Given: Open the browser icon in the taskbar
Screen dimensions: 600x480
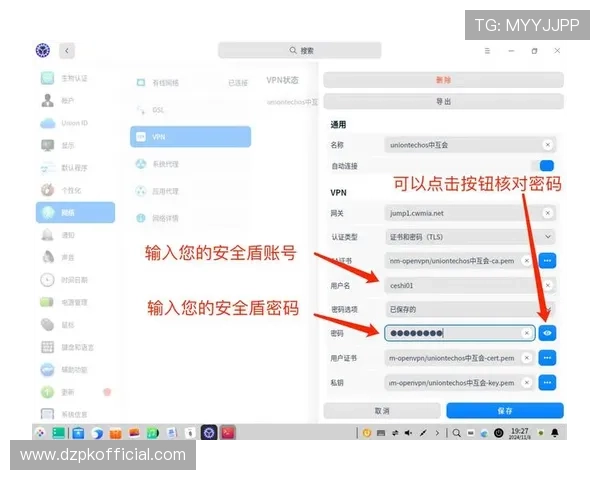Looking at the screenshot, I should click(x=97, y=433).
